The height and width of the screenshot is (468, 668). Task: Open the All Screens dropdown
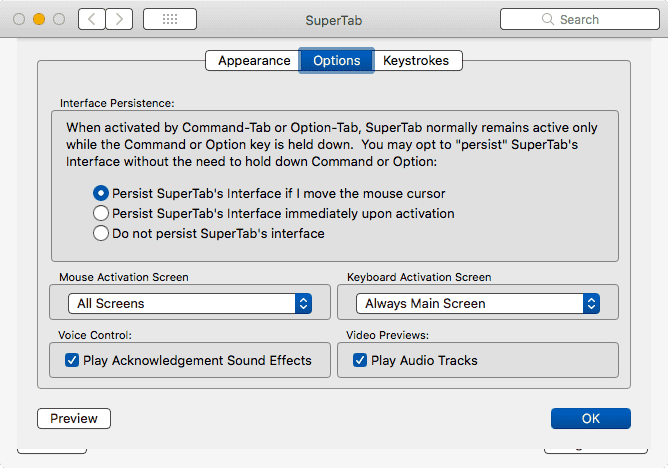(x=190, y=303)
